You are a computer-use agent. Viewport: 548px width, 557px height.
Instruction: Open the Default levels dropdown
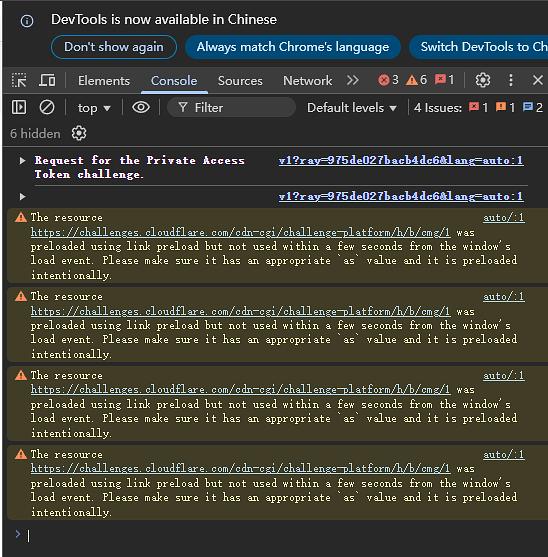click(x=352, y=108)
